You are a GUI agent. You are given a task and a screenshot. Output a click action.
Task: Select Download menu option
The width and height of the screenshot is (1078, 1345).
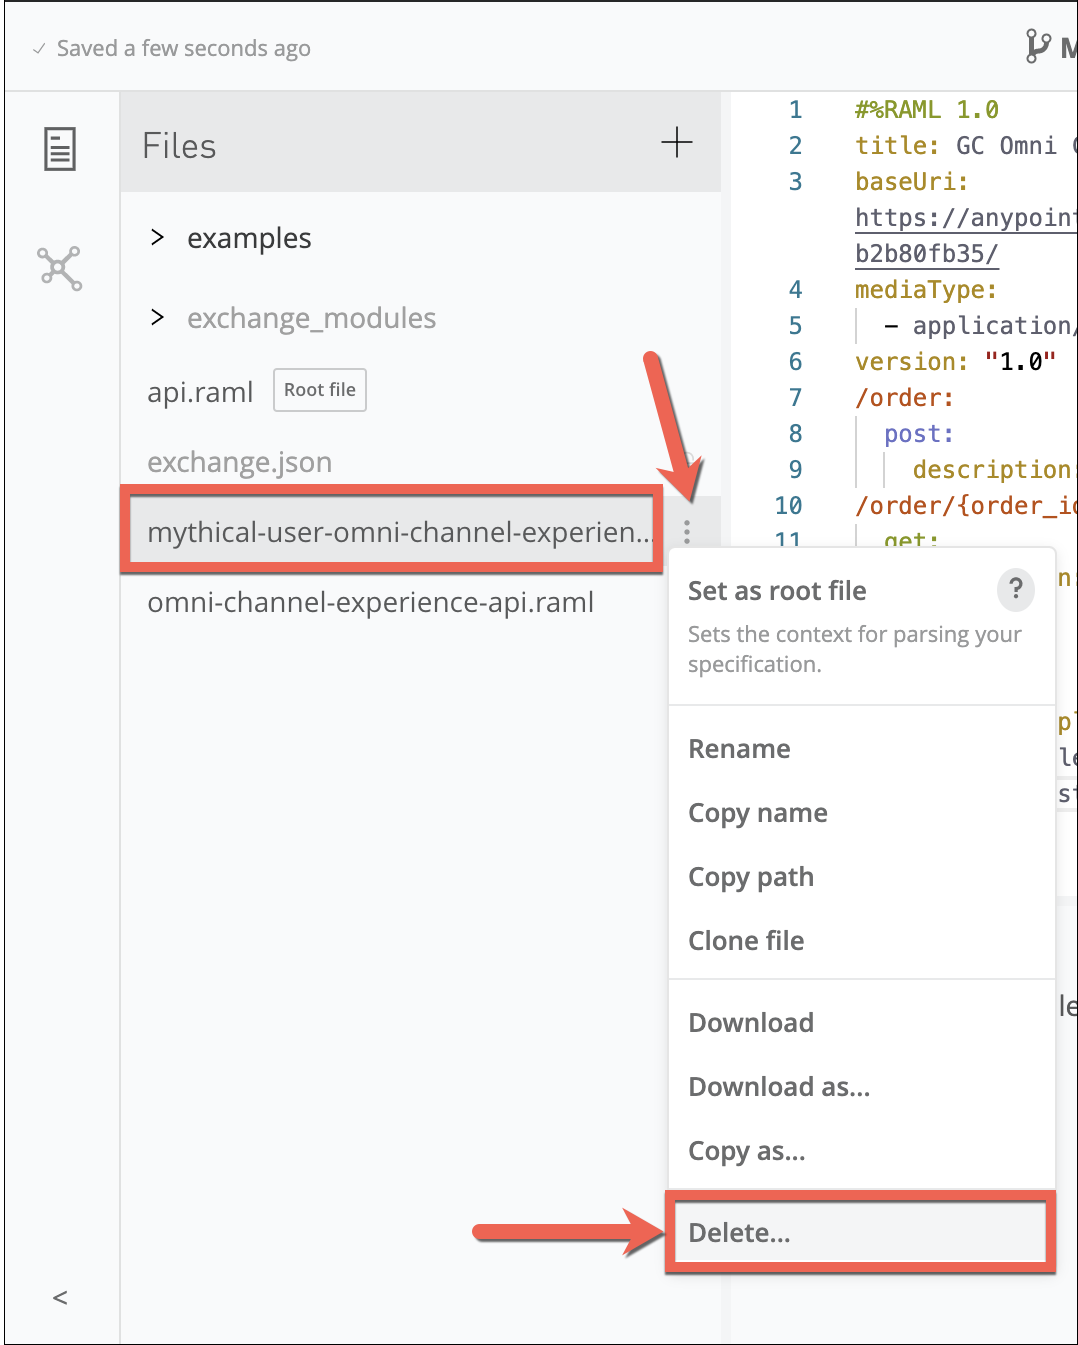pyautogui.click(x=750, y=1023)
